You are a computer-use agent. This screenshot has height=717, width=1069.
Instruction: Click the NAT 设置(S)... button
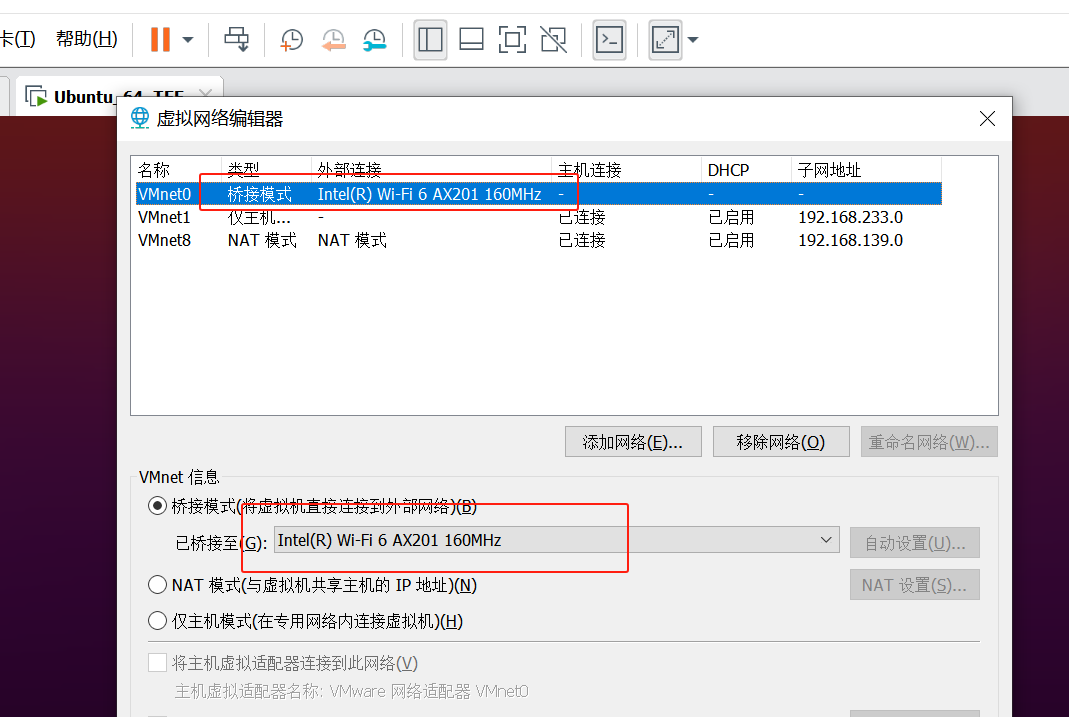coord(915,585)
